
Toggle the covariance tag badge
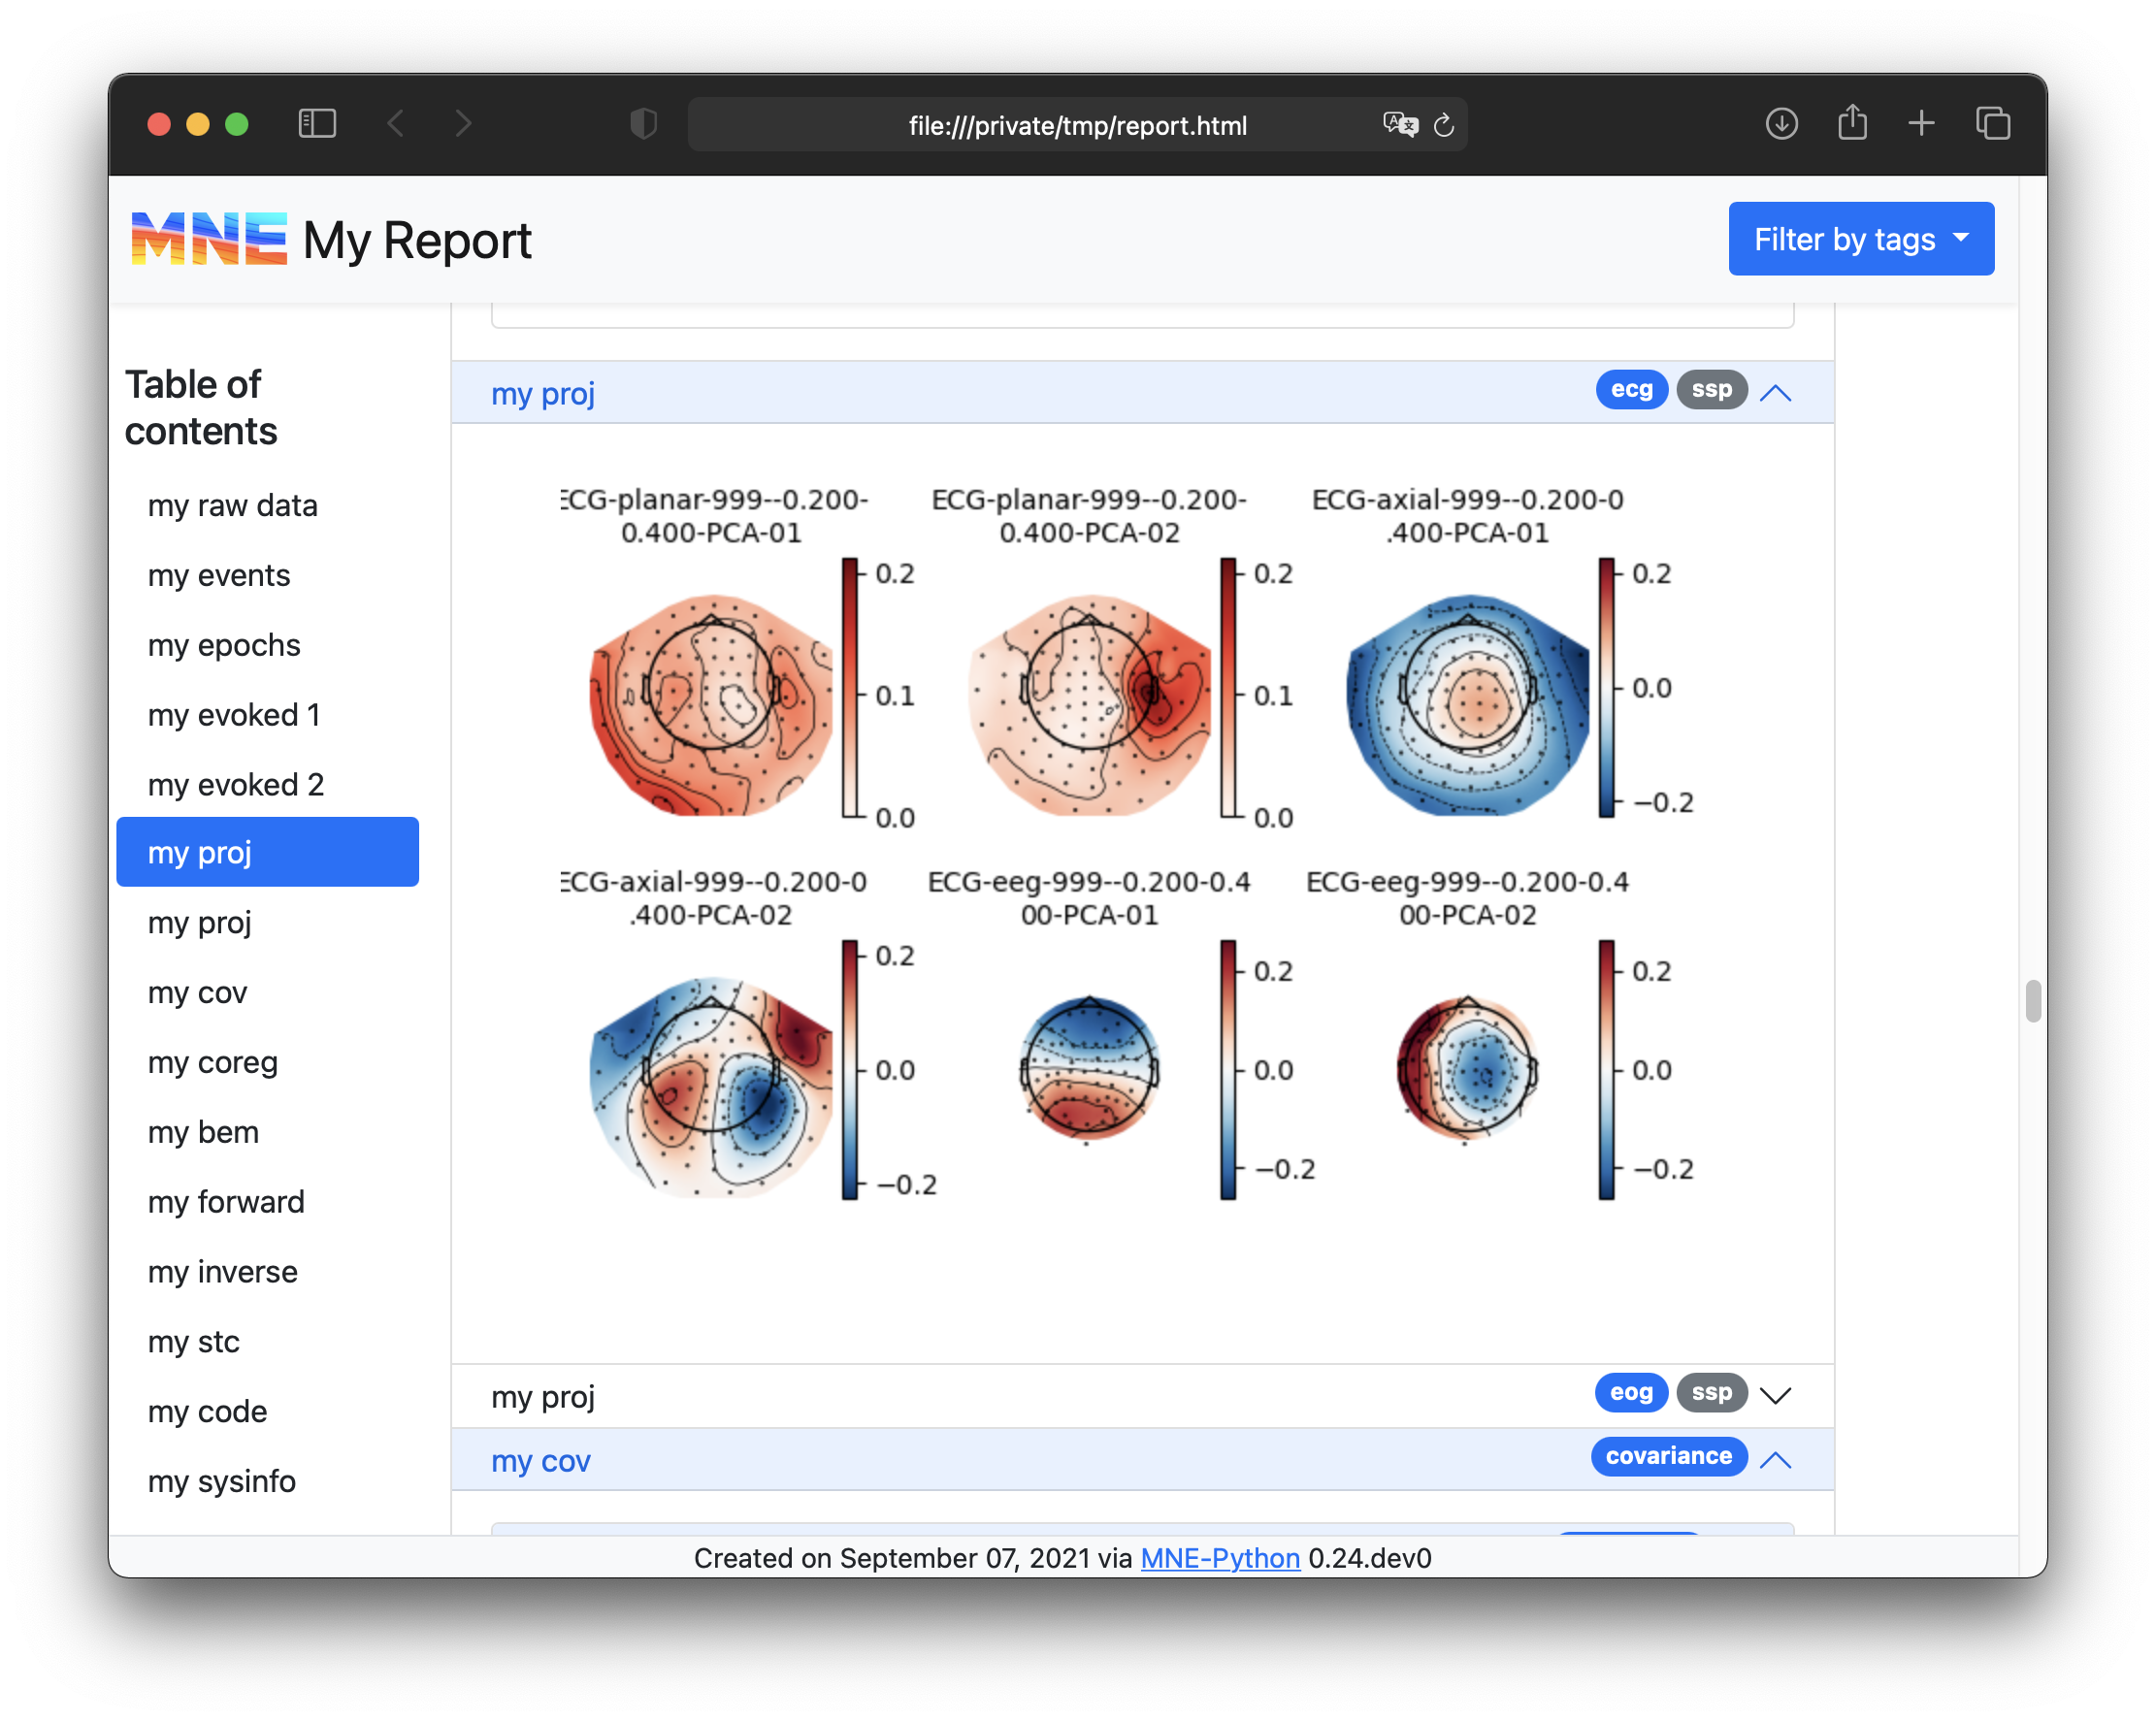click(x=1668, y=1457)
